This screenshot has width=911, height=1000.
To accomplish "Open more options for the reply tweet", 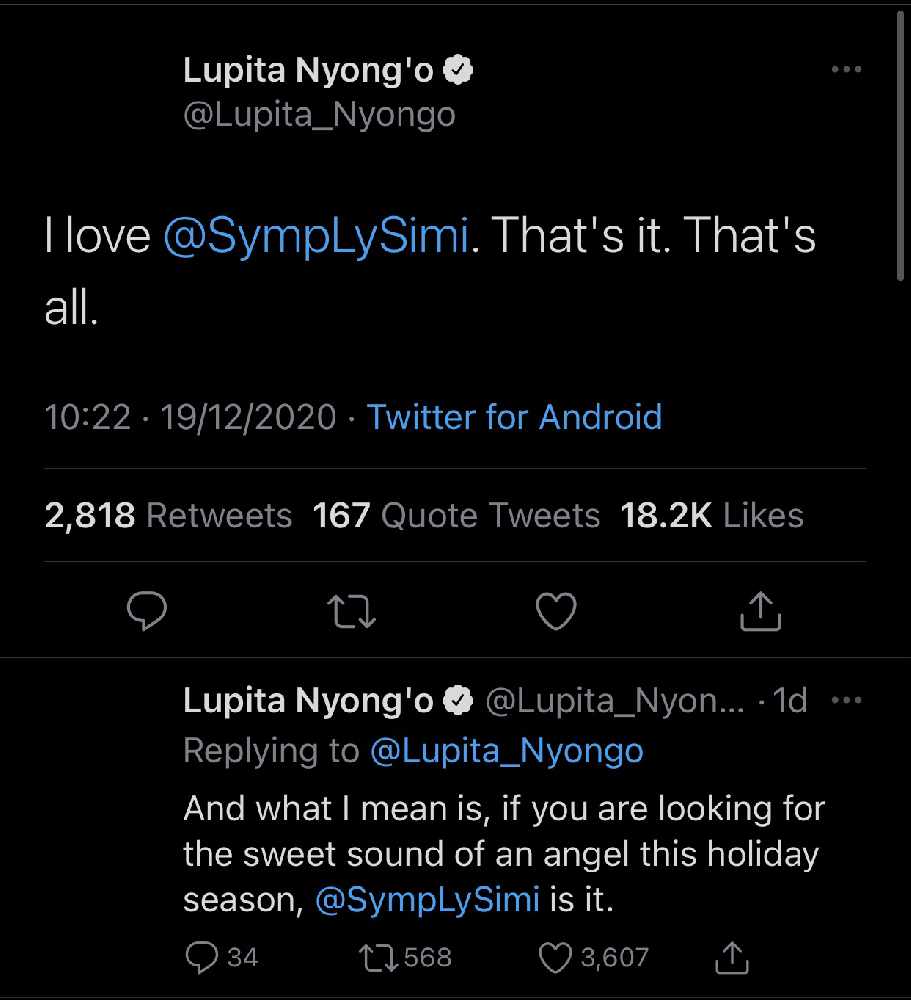I will point(846,701).
